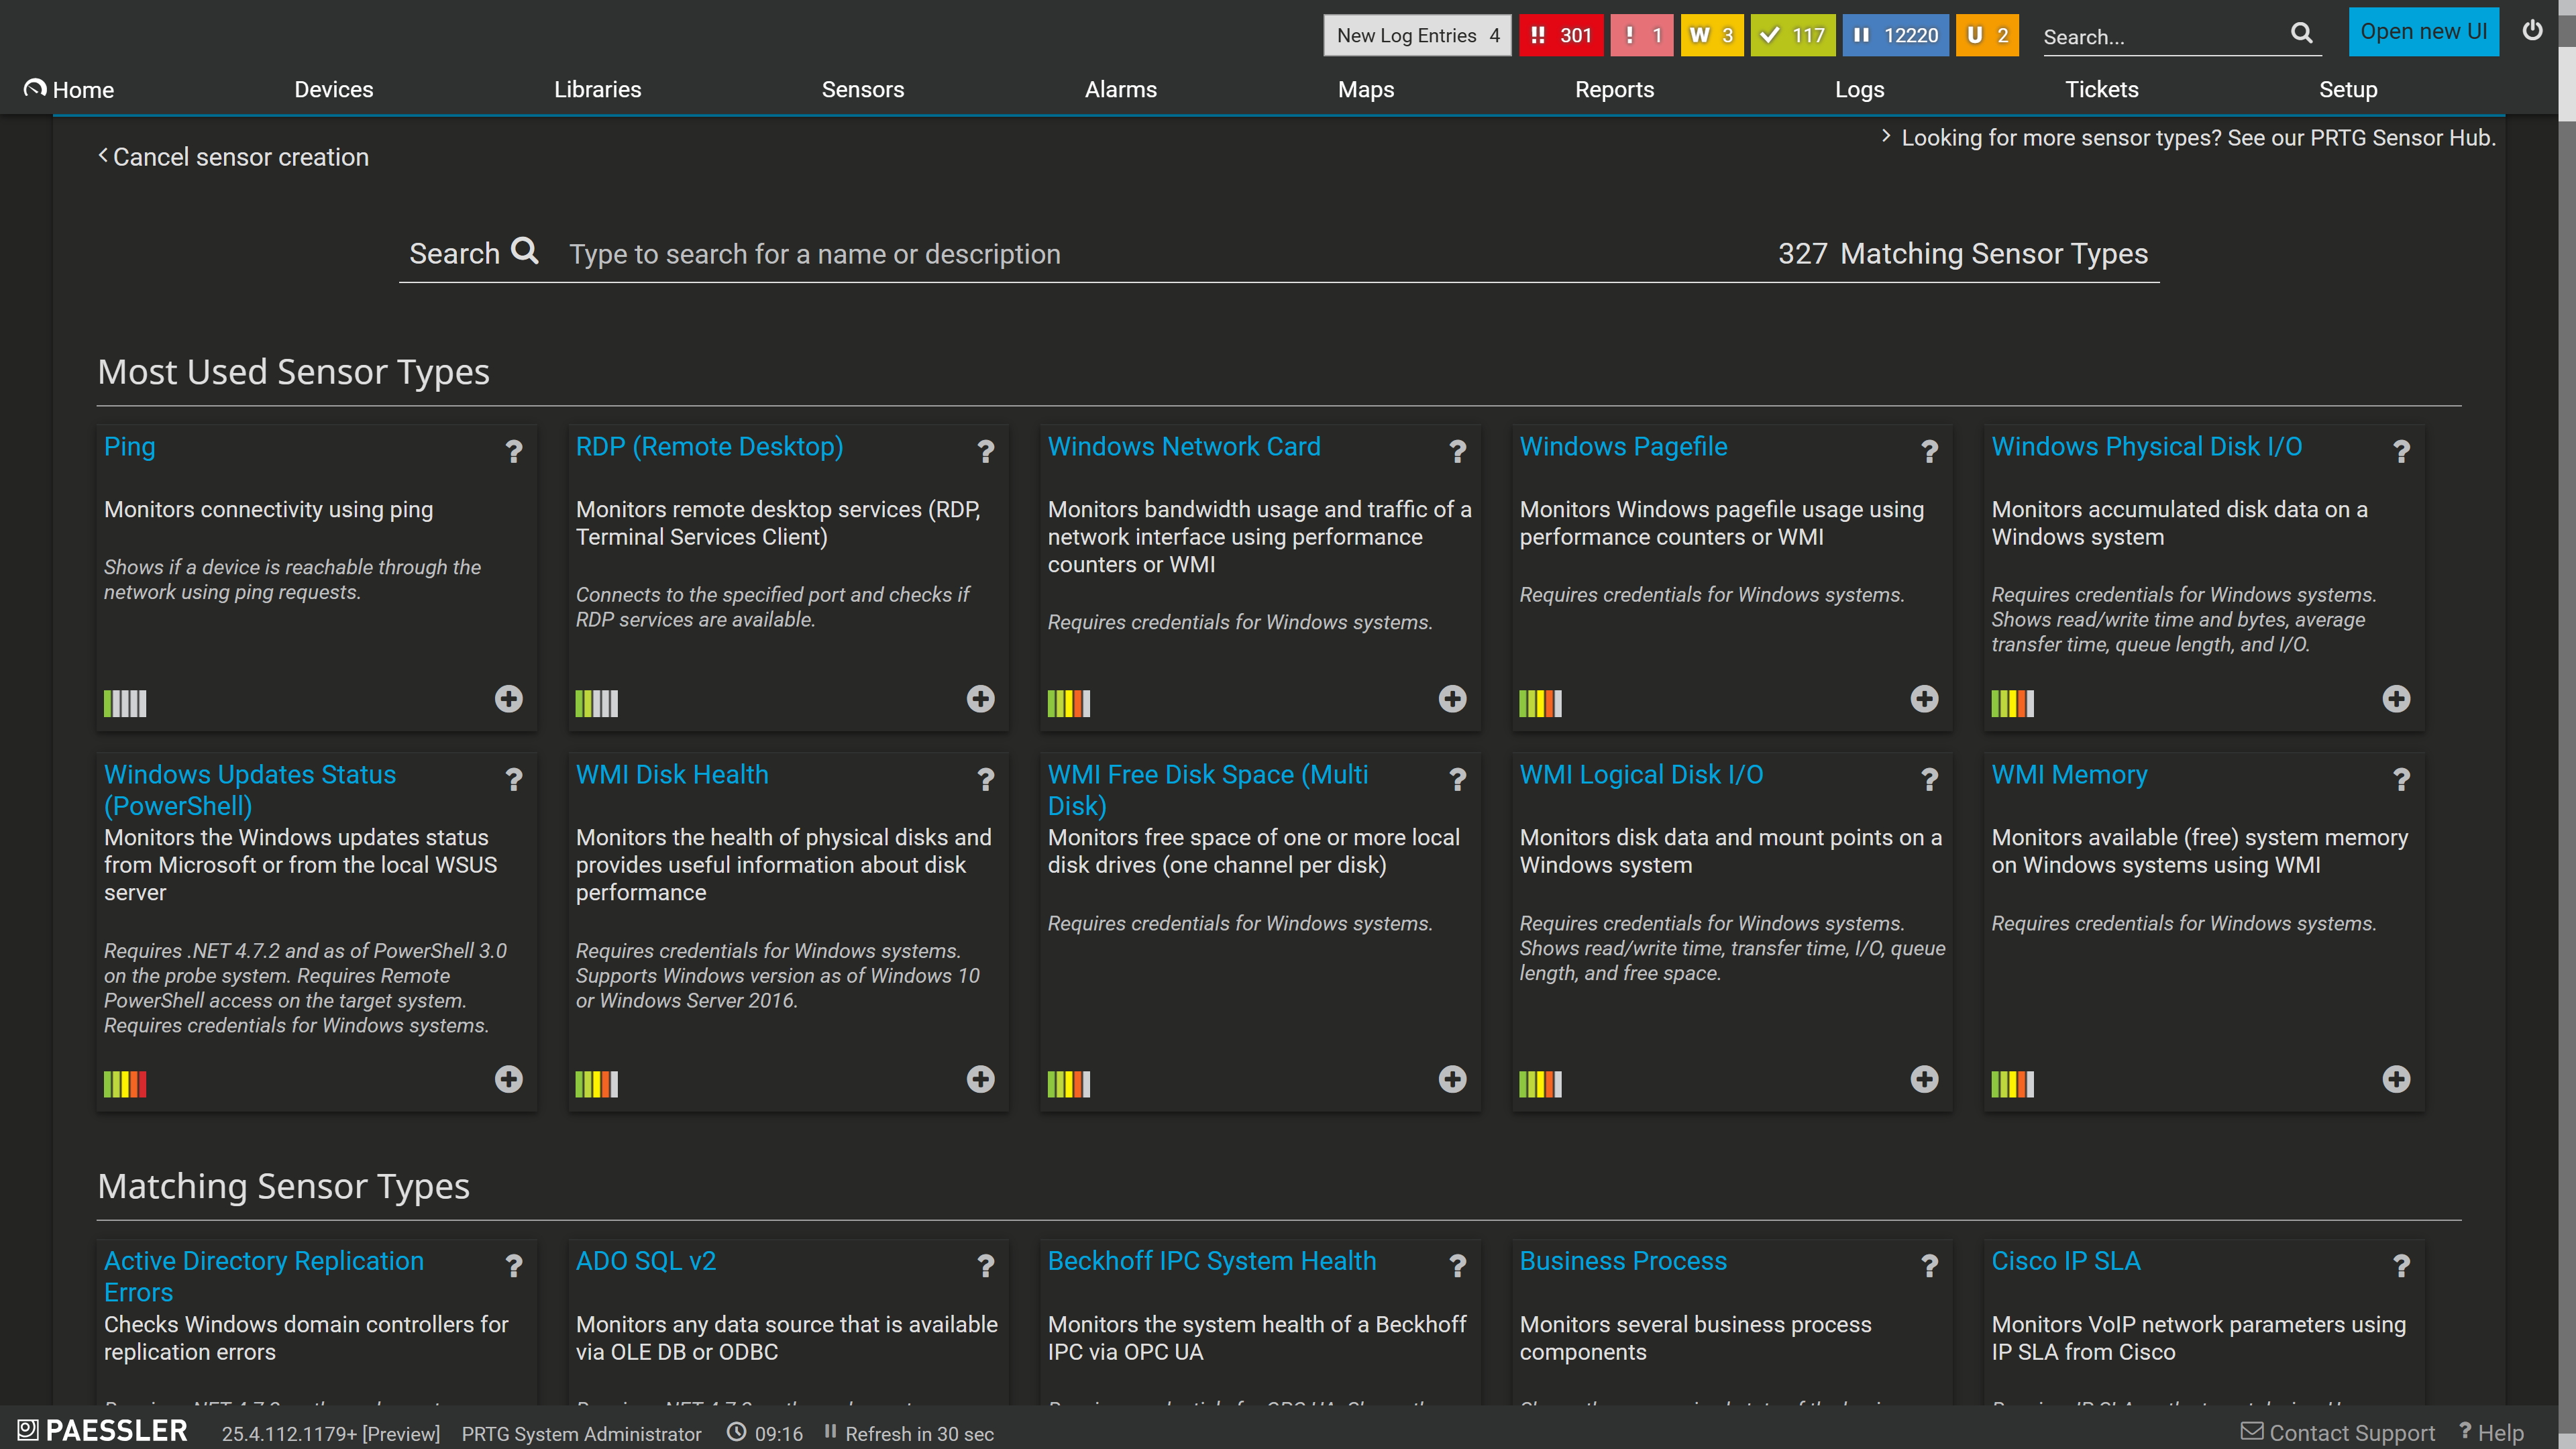This screenshot has height=1449, width=2576.
Task: Open the Logs menu
Action: point(1859,89)
